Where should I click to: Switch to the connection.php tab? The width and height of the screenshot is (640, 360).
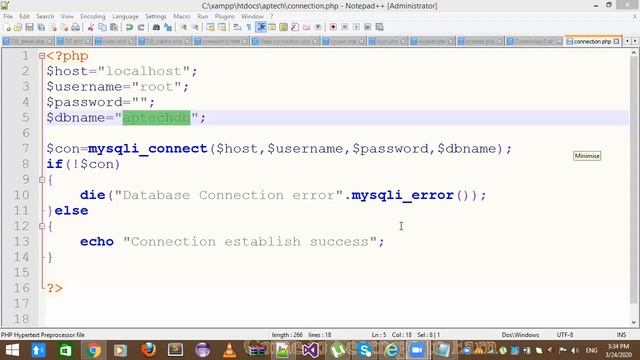click(592, 41)
